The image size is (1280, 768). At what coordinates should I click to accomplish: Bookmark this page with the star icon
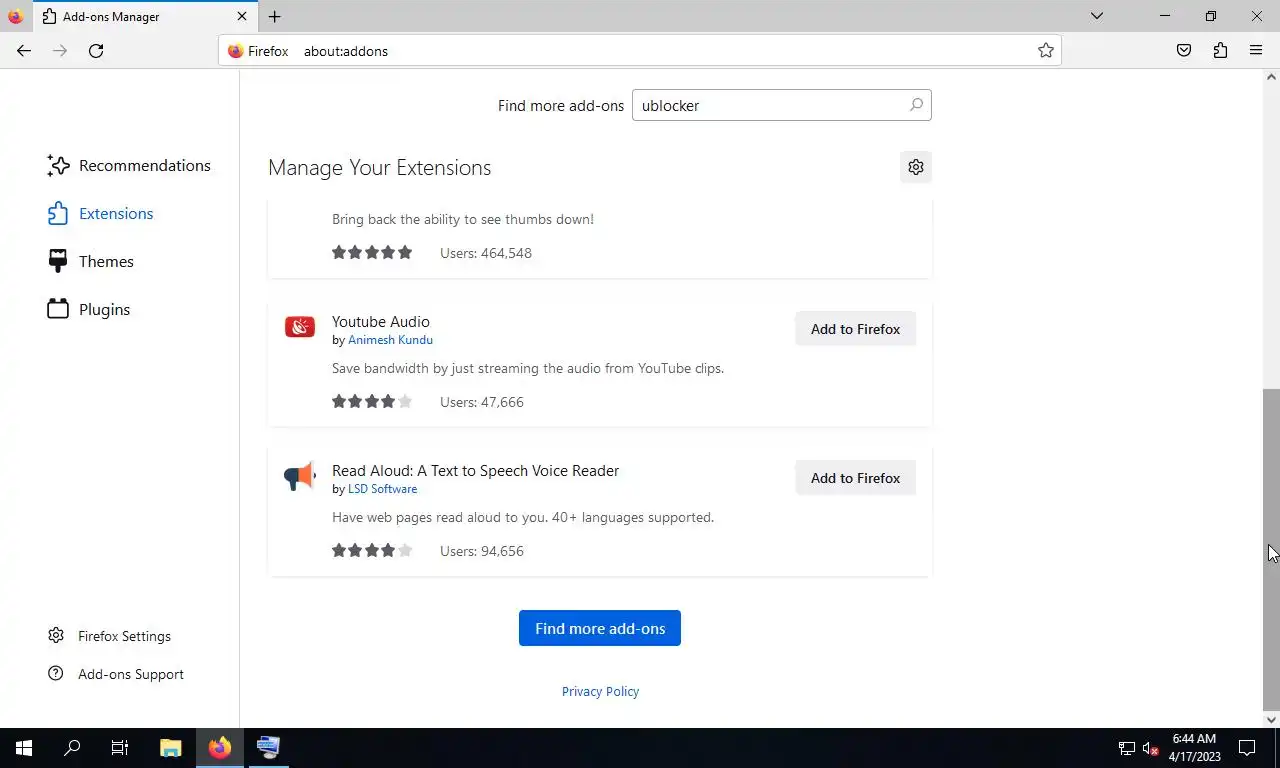[1046, 51]
